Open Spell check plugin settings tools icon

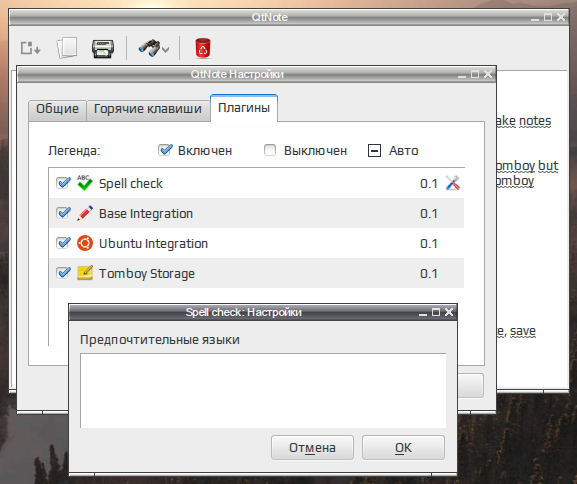tap(453, 183)
